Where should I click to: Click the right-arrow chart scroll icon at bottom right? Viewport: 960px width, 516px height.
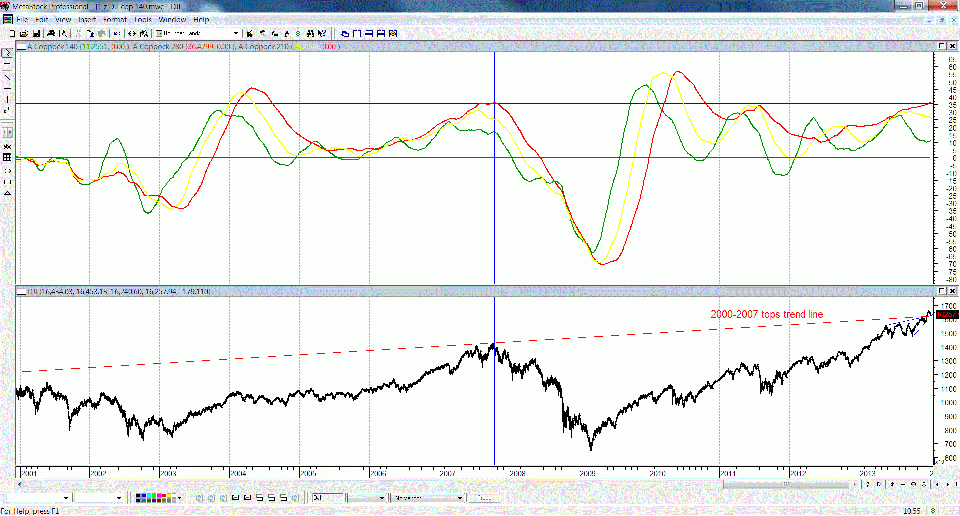[948, 484]
